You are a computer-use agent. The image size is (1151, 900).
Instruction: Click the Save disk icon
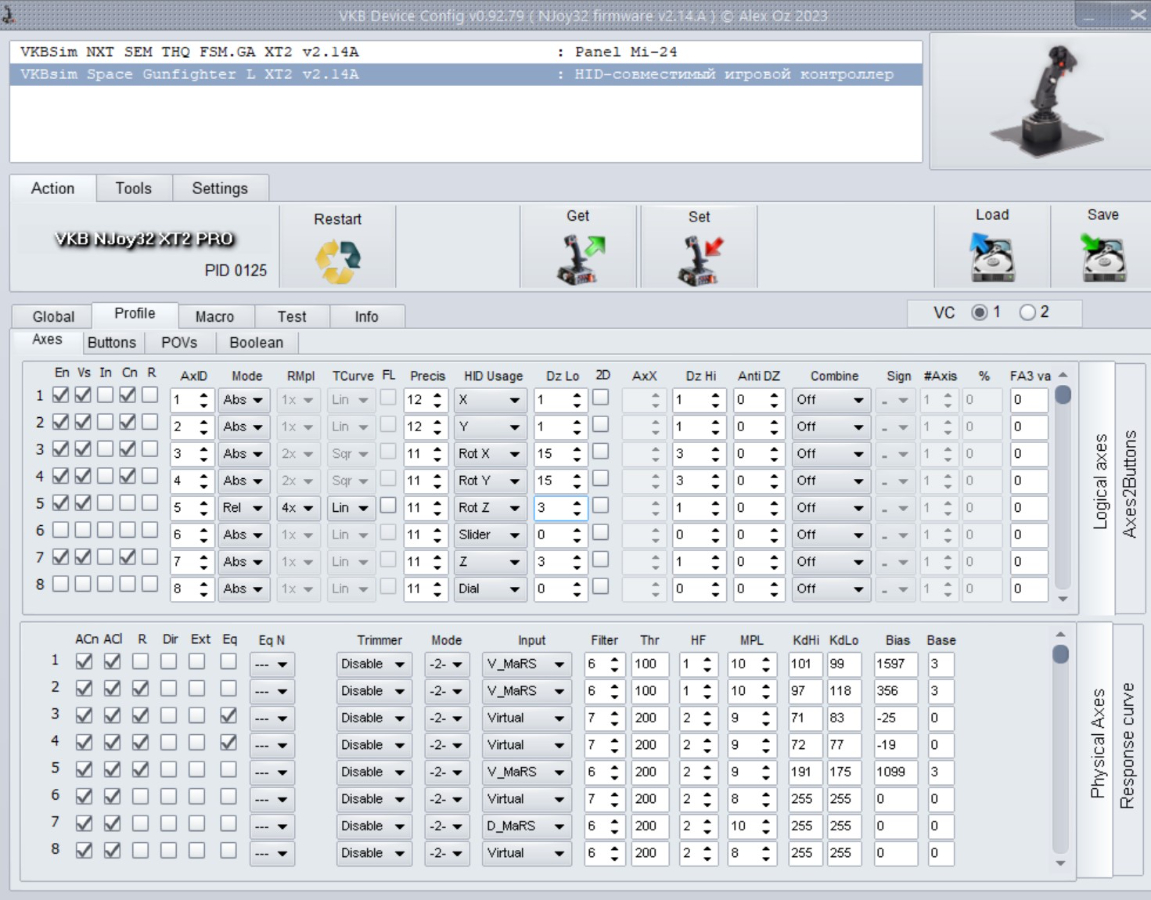(1103, 257)
